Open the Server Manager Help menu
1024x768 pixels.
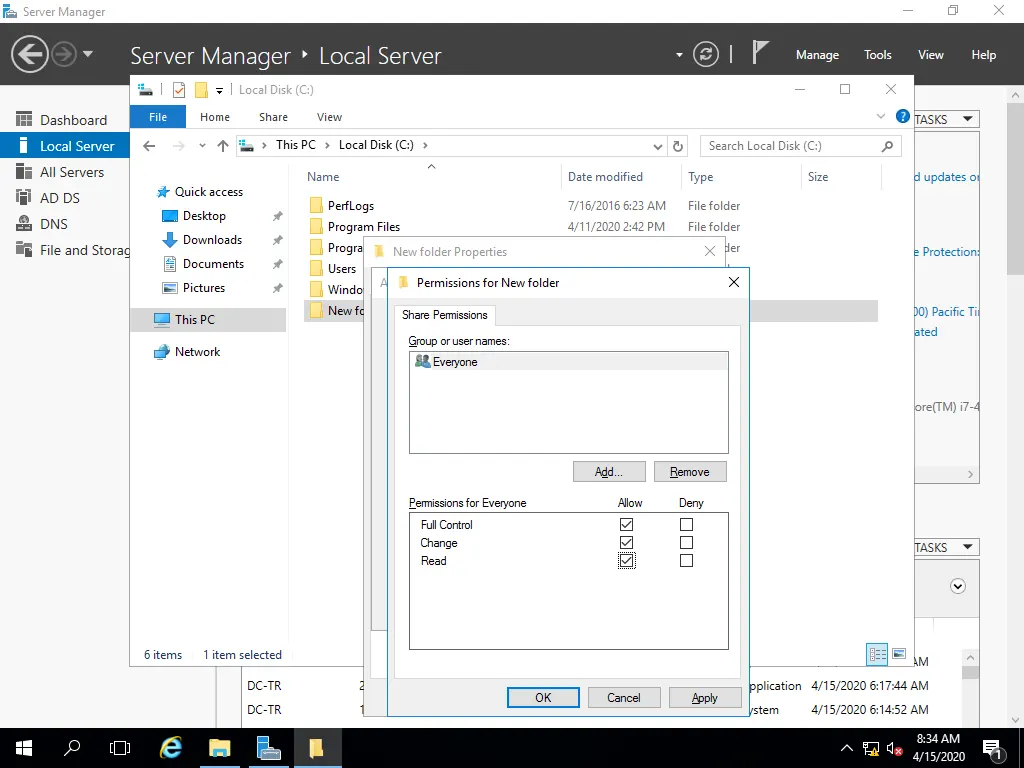click(984, 55)
